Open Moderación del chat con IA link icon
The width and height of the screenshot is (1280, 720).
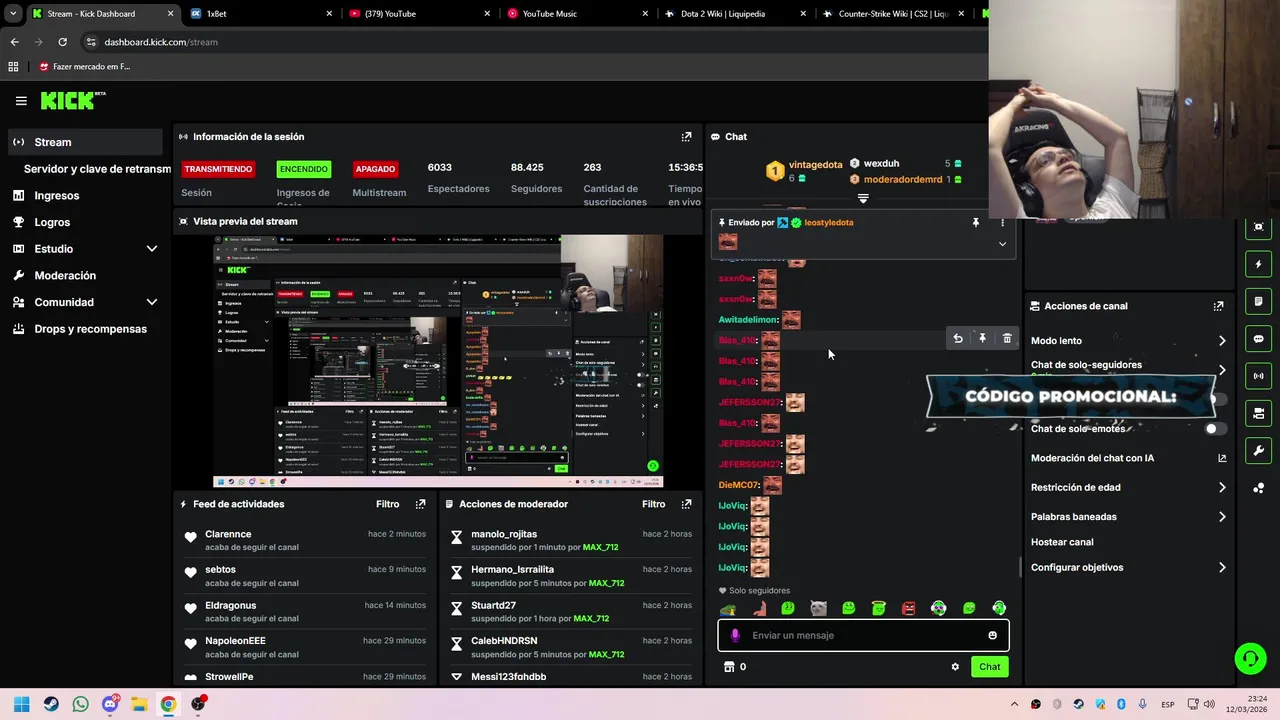tap(1222, 458)
